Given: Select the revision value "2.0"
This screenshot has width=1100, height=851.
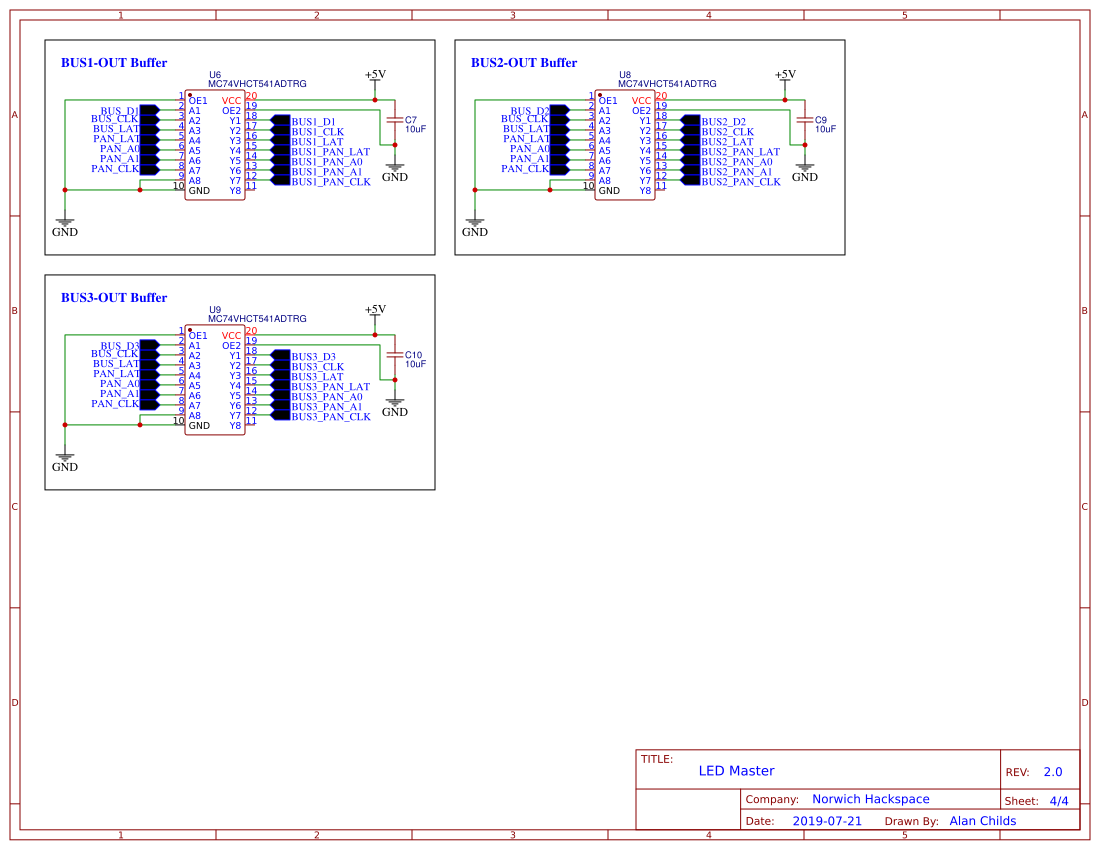Looking at the screenshot, I should coord(1053,772).
